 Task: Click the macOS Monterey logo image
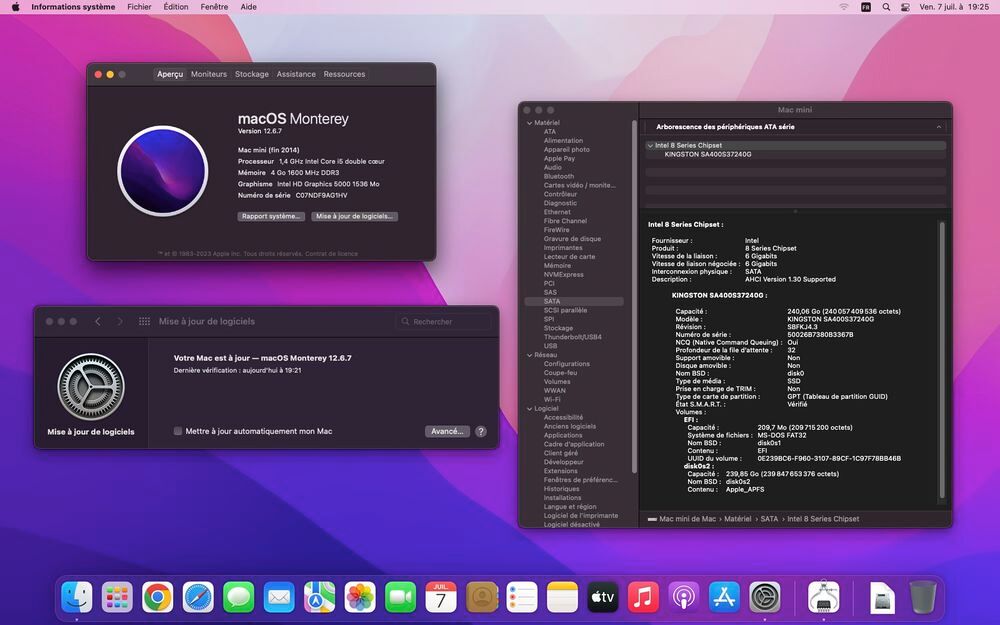[163, 171]
